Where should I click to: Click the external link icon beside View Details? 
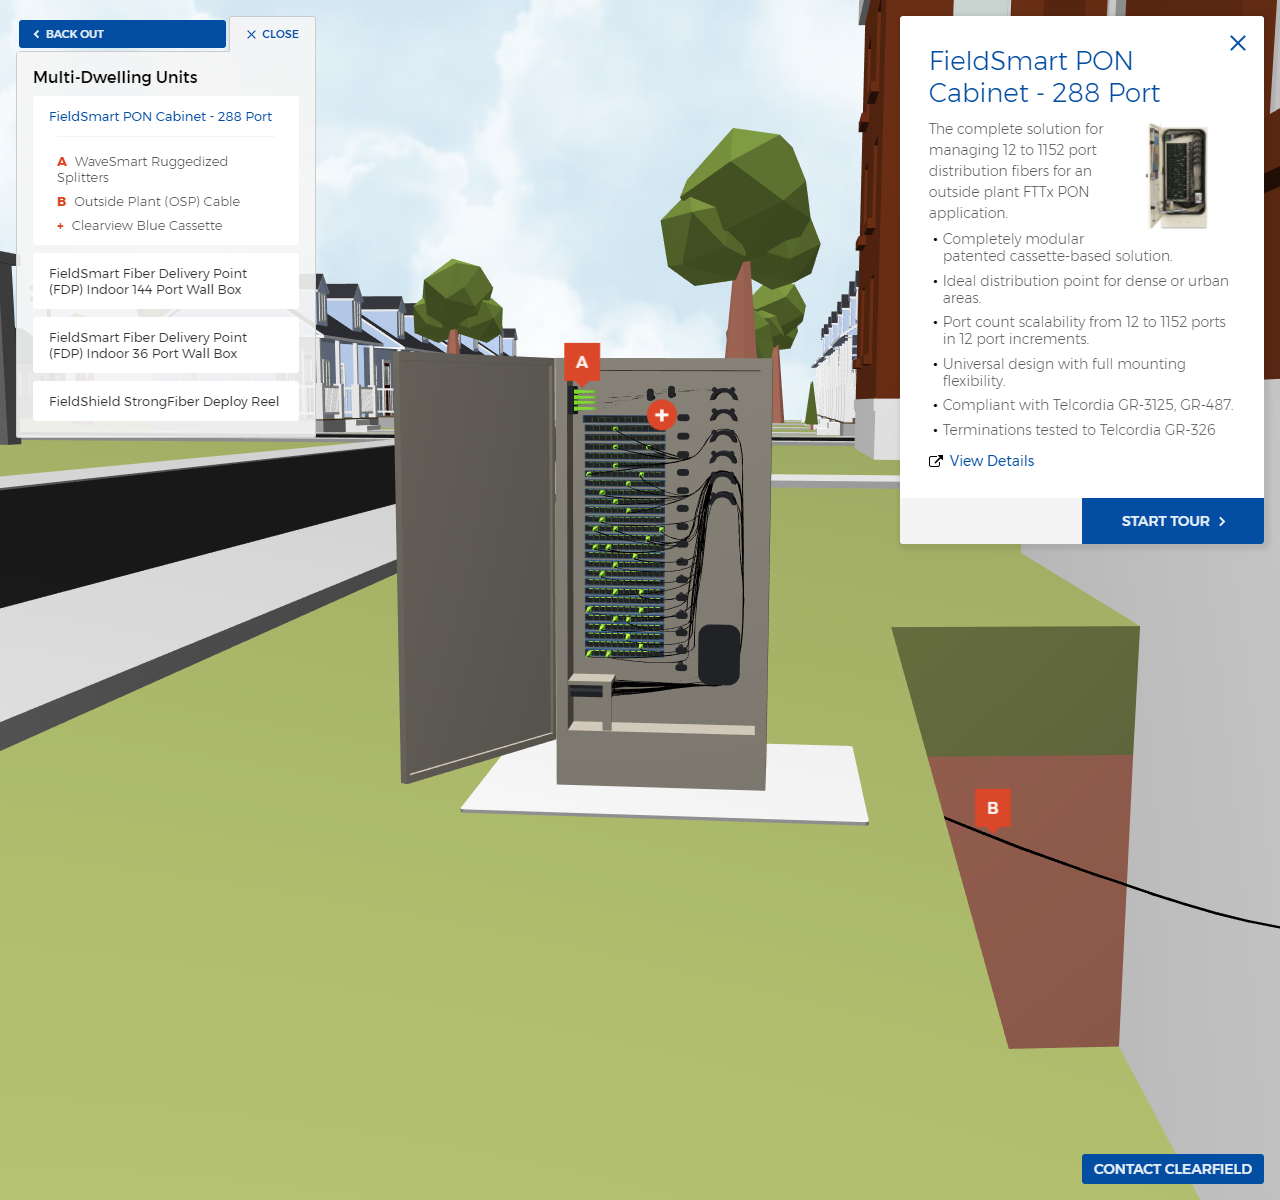tap(936, 461)
